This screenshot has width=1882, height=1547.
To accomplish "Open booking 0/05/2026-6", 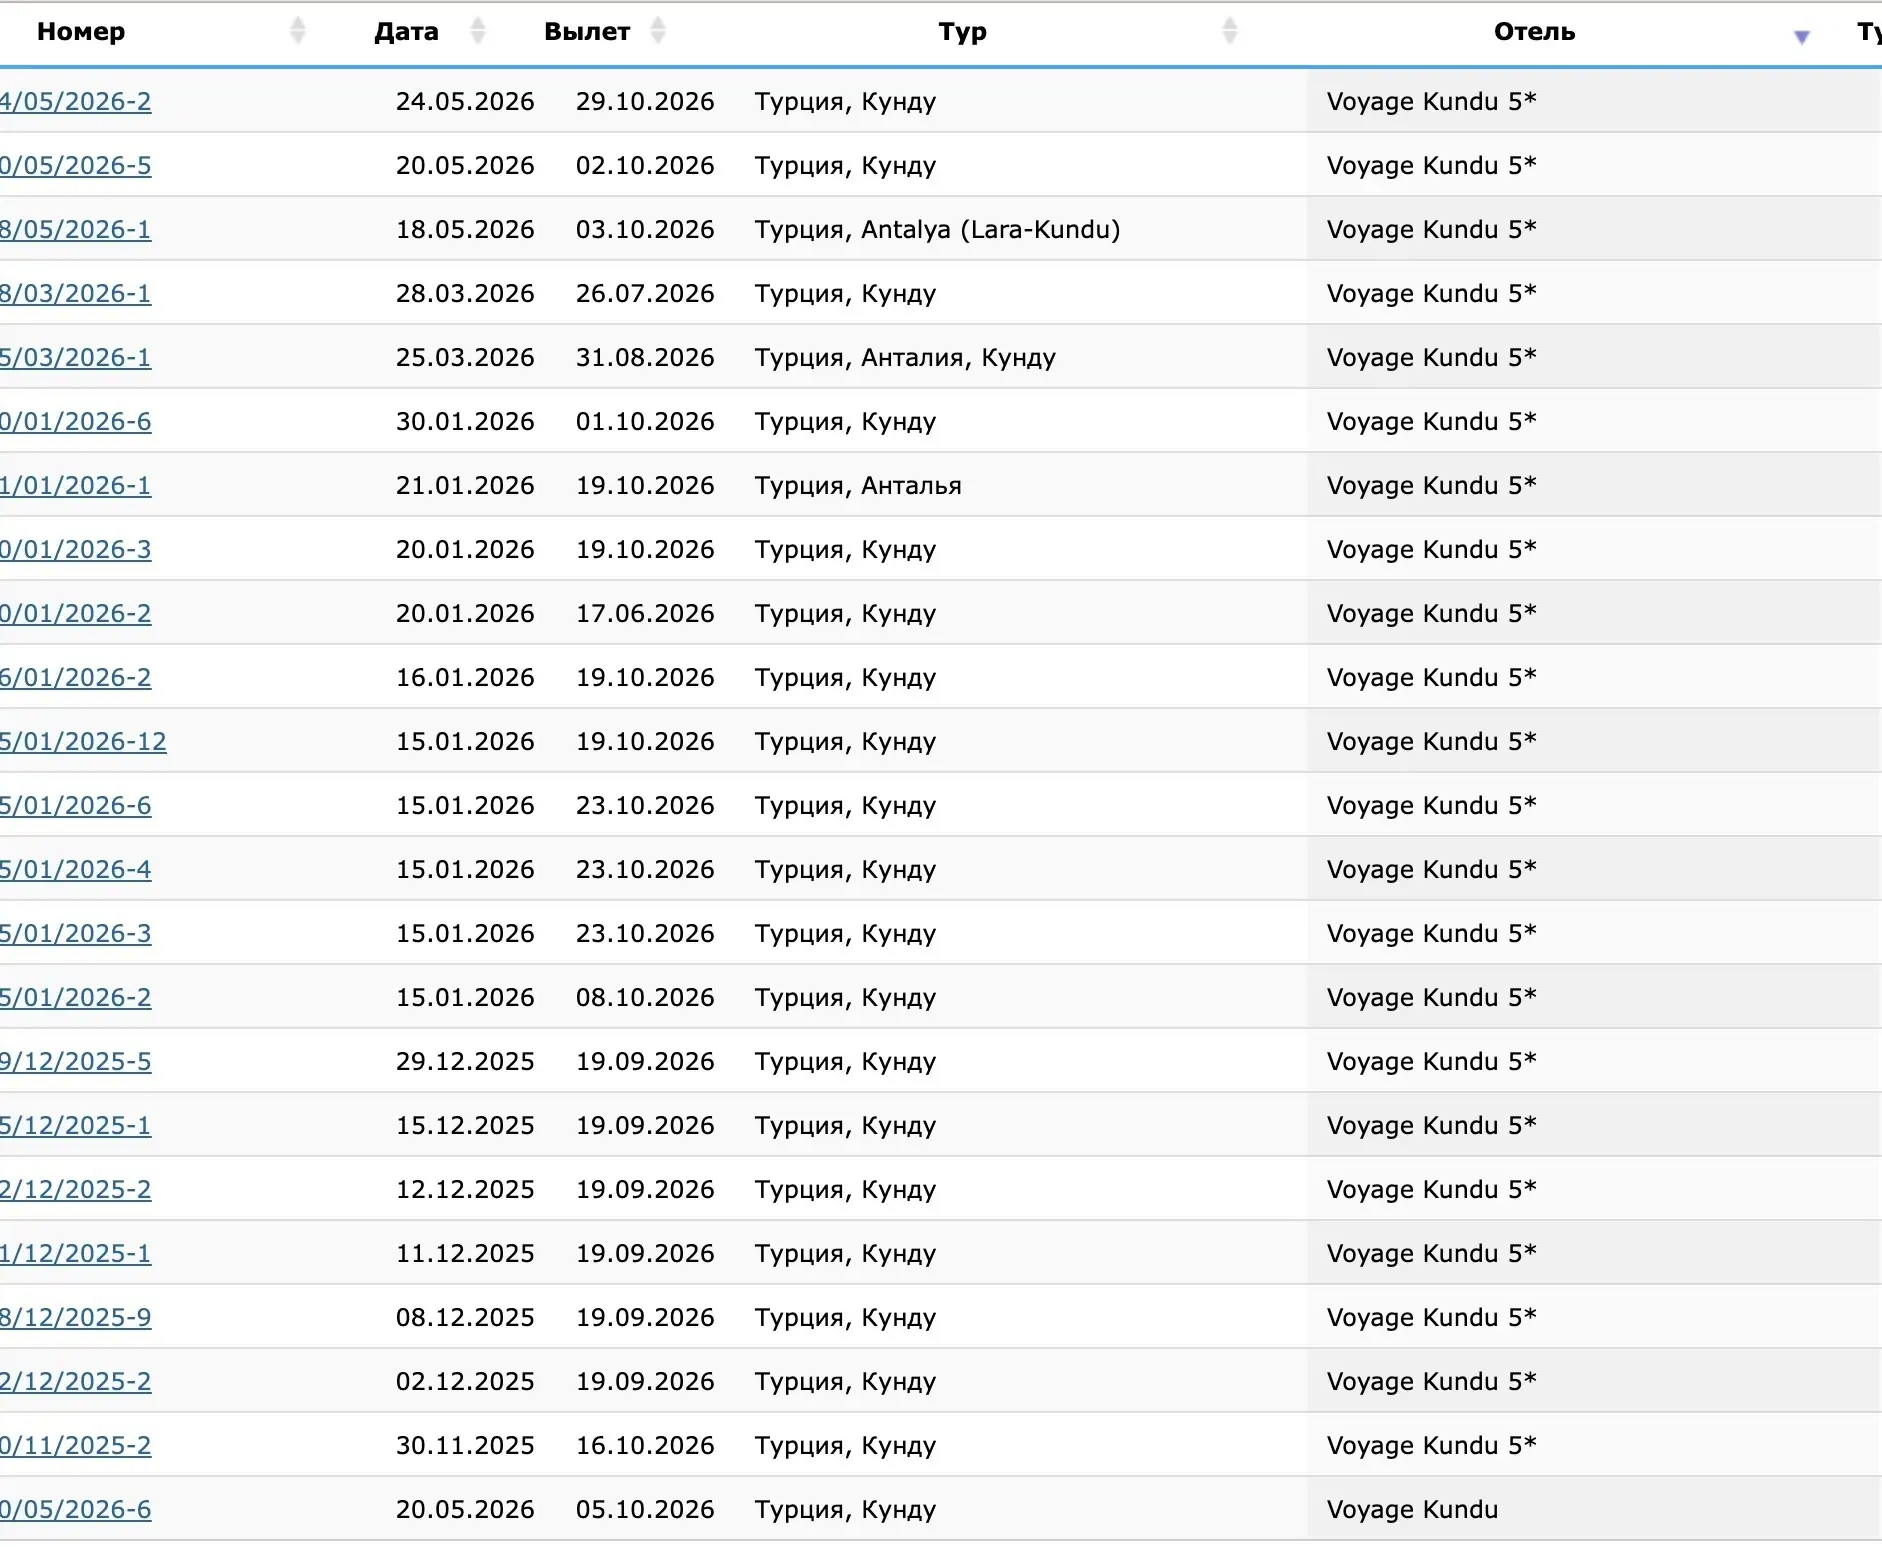I will (x=76, y=1509).
